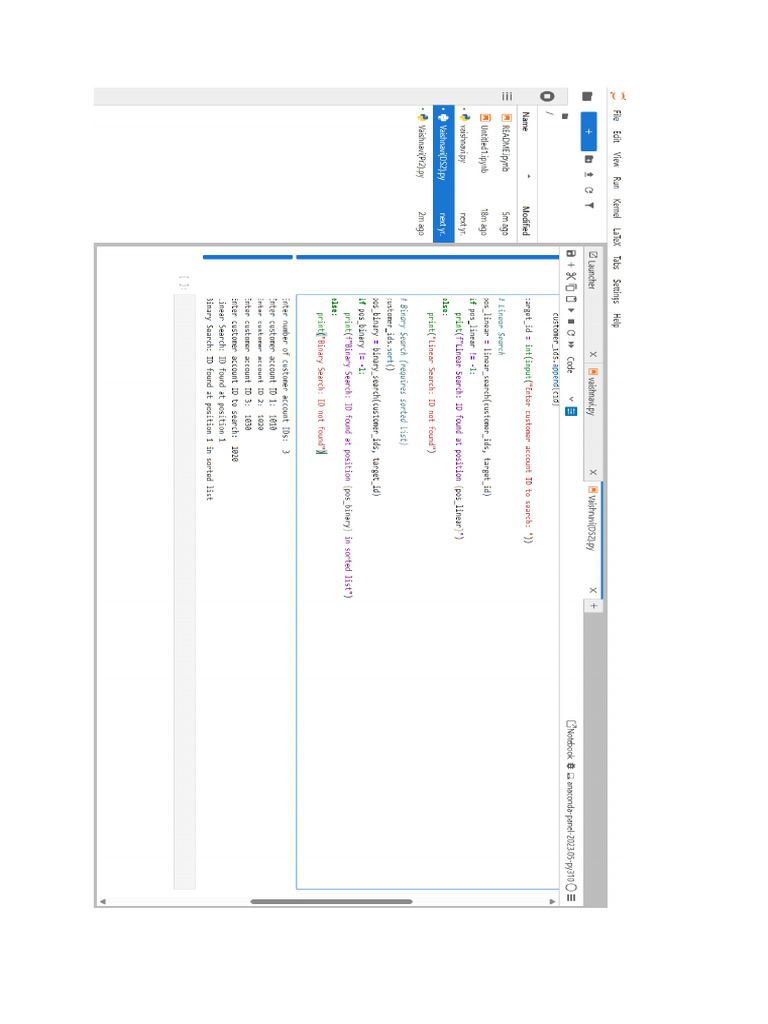Select Untitled1.ipynb in file list
This screenshot has height=1024, width=768.
click(x=485, y=174)
